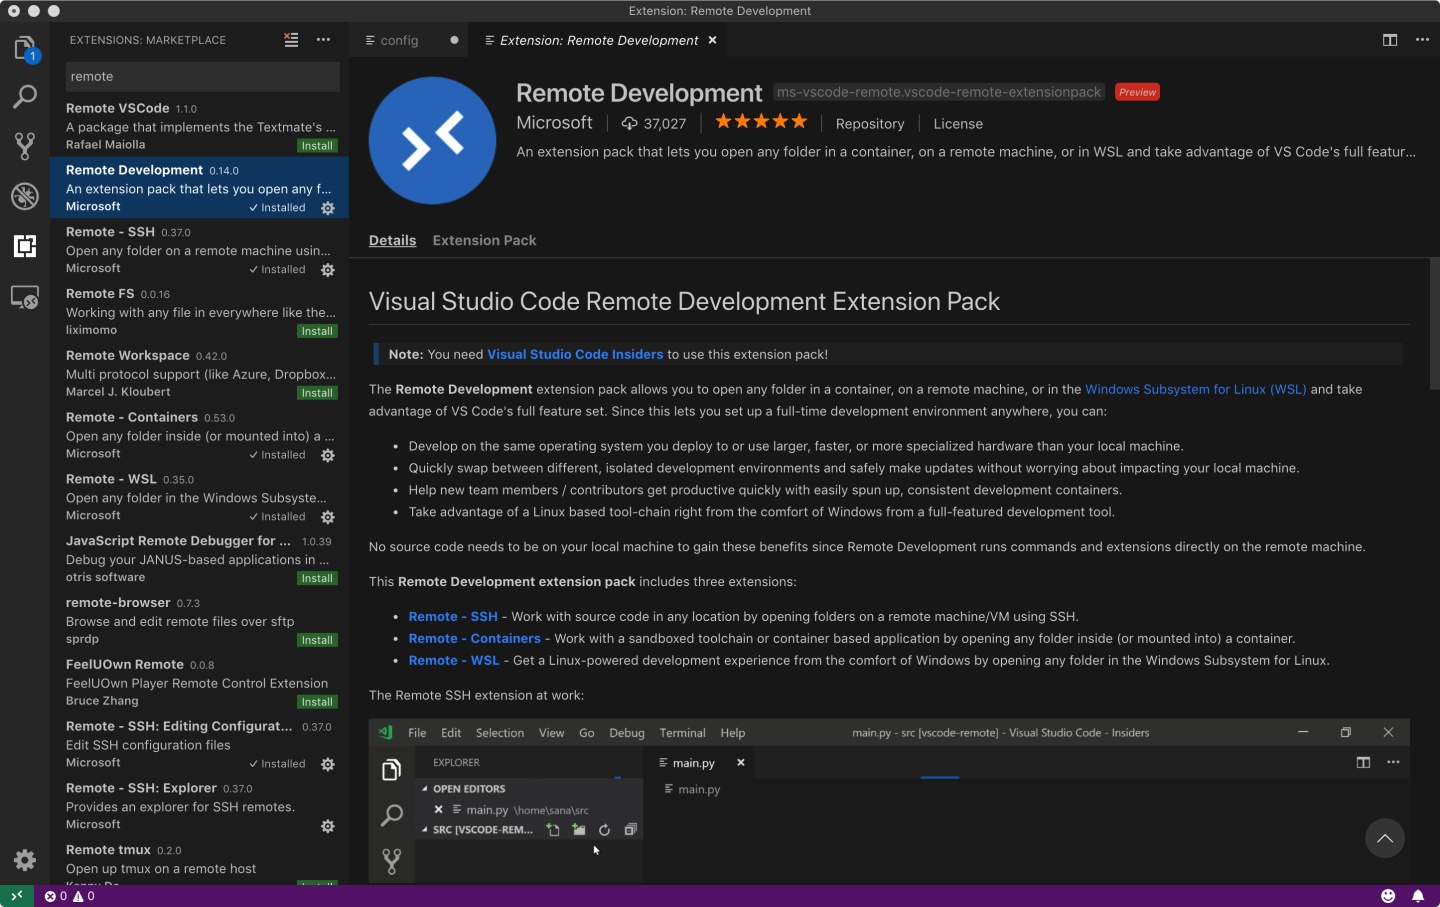Click the split editor right icon
The width and height of the screenshot is (1440, 907).
pyautogui.click(x=1390, y=40)
